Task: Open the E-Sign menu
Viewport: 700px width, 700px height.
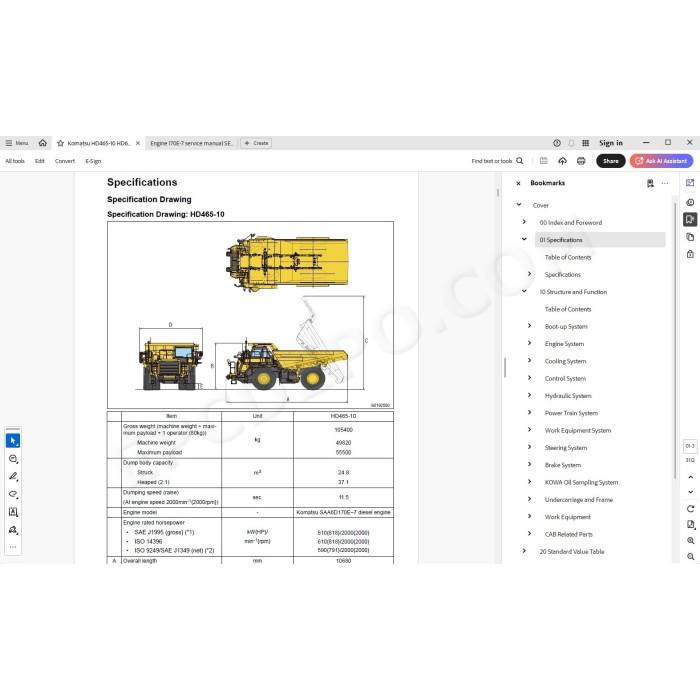Action: coord(93,161)
